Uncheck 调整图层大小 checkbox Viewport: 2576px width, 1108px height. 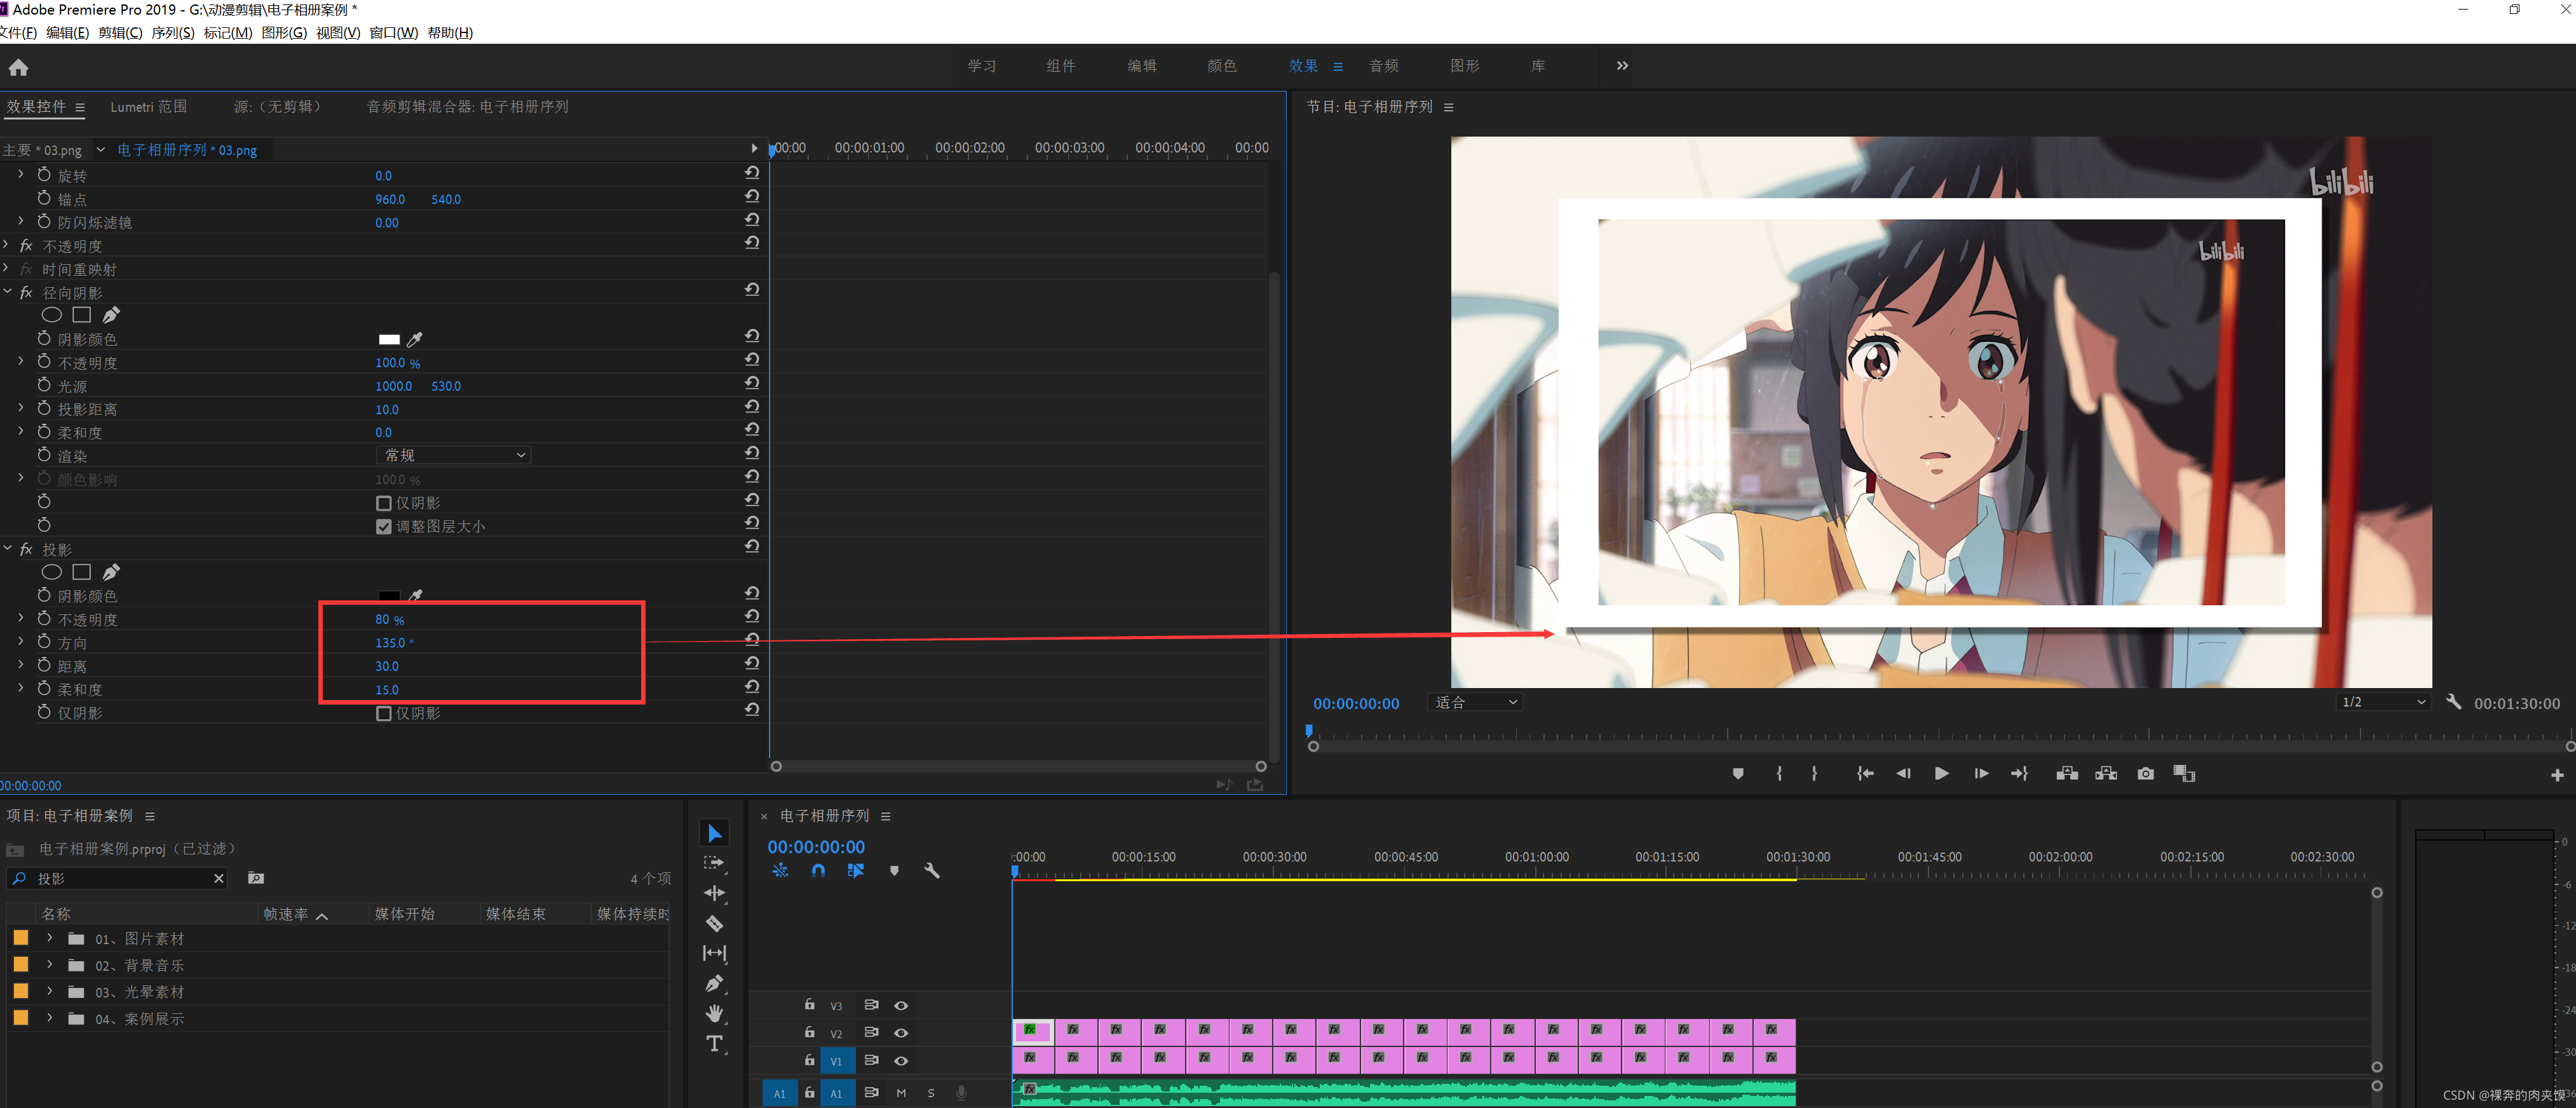tap(383, 527)
